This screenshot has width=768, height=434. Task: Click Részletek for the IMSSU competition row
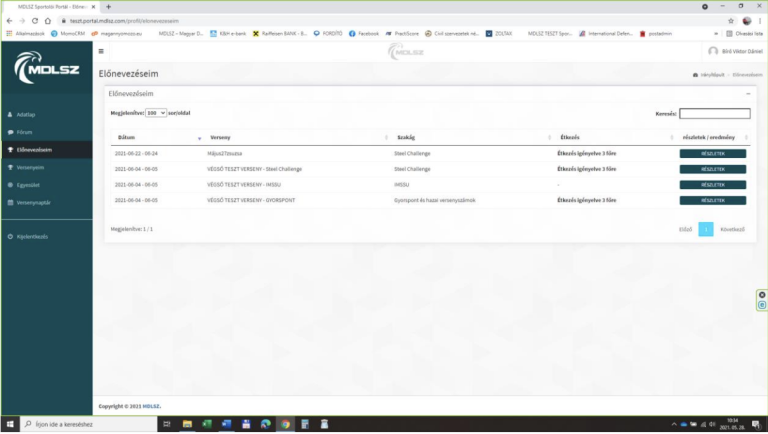712,185
